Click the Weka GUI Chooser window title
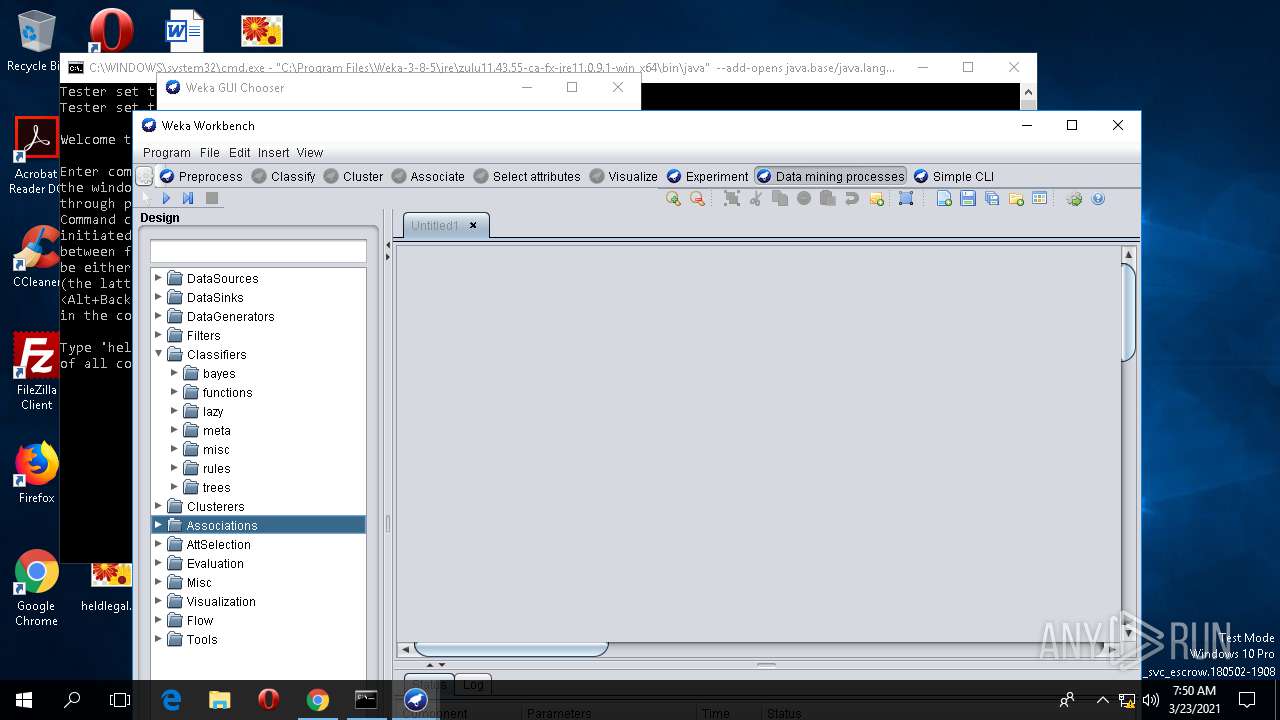 (x=234, y=87)
